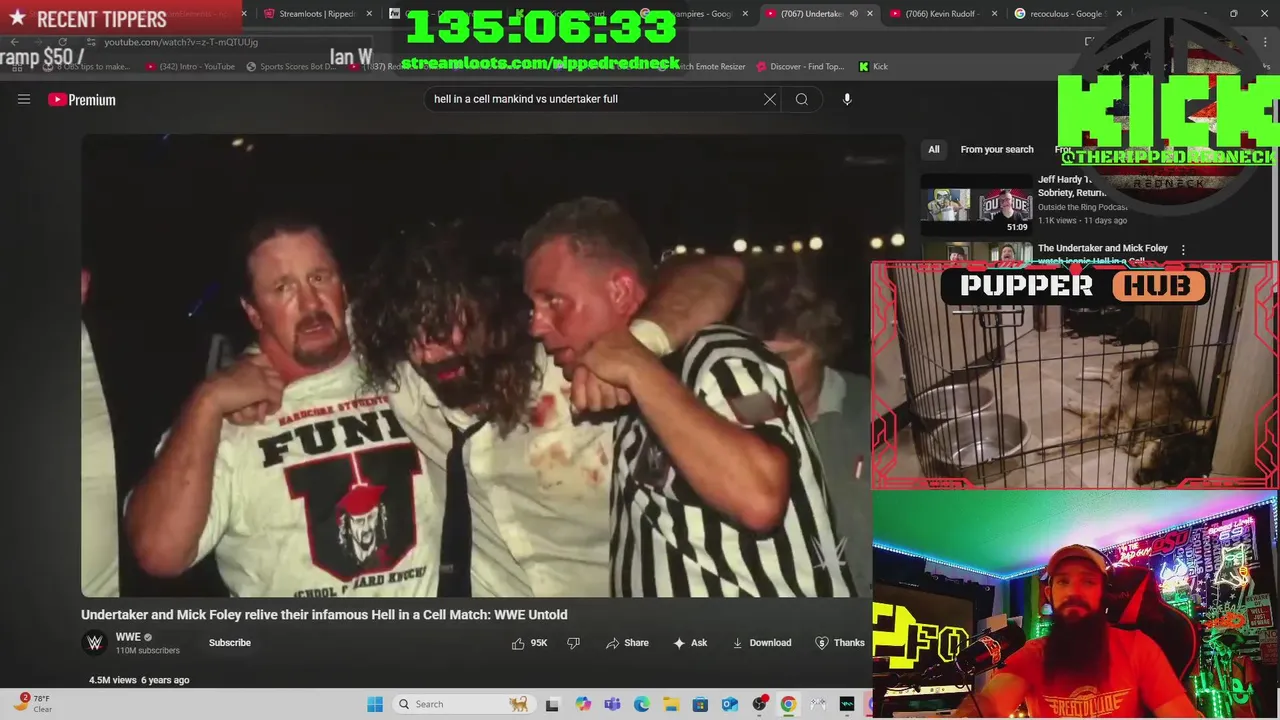Open OBS Studio from the taskbar
The image size is (1280, 720).
point(759,704)
